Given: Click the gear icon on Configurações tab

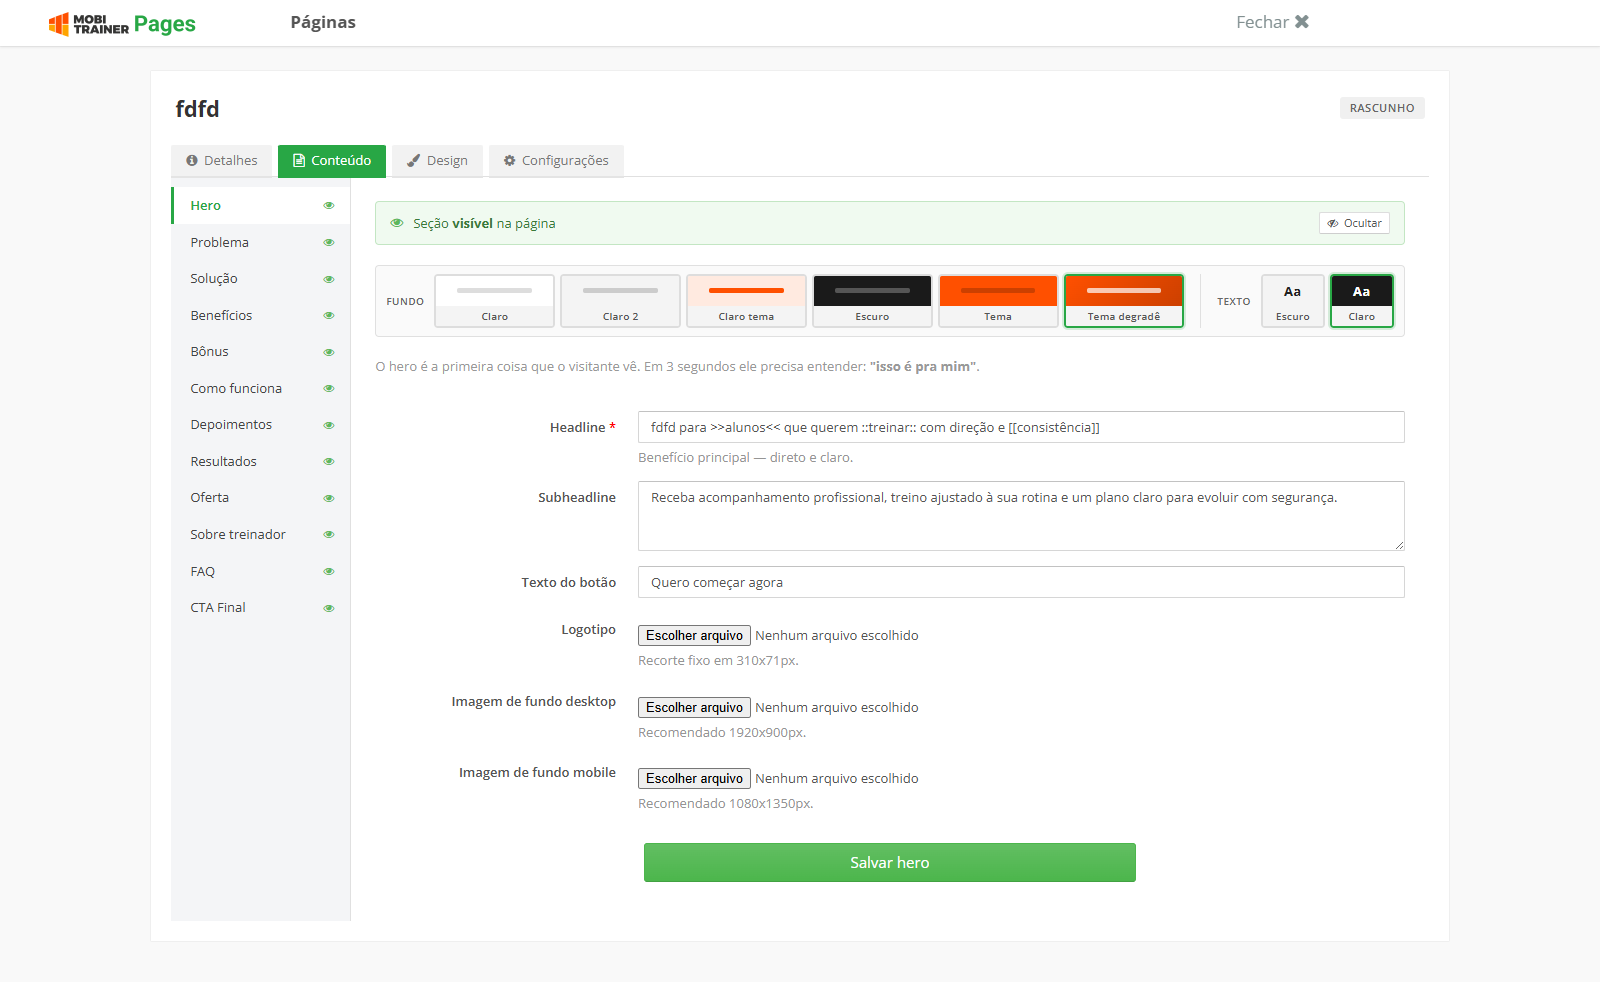Looking at the screenshot, I should [x=510, y=161].
